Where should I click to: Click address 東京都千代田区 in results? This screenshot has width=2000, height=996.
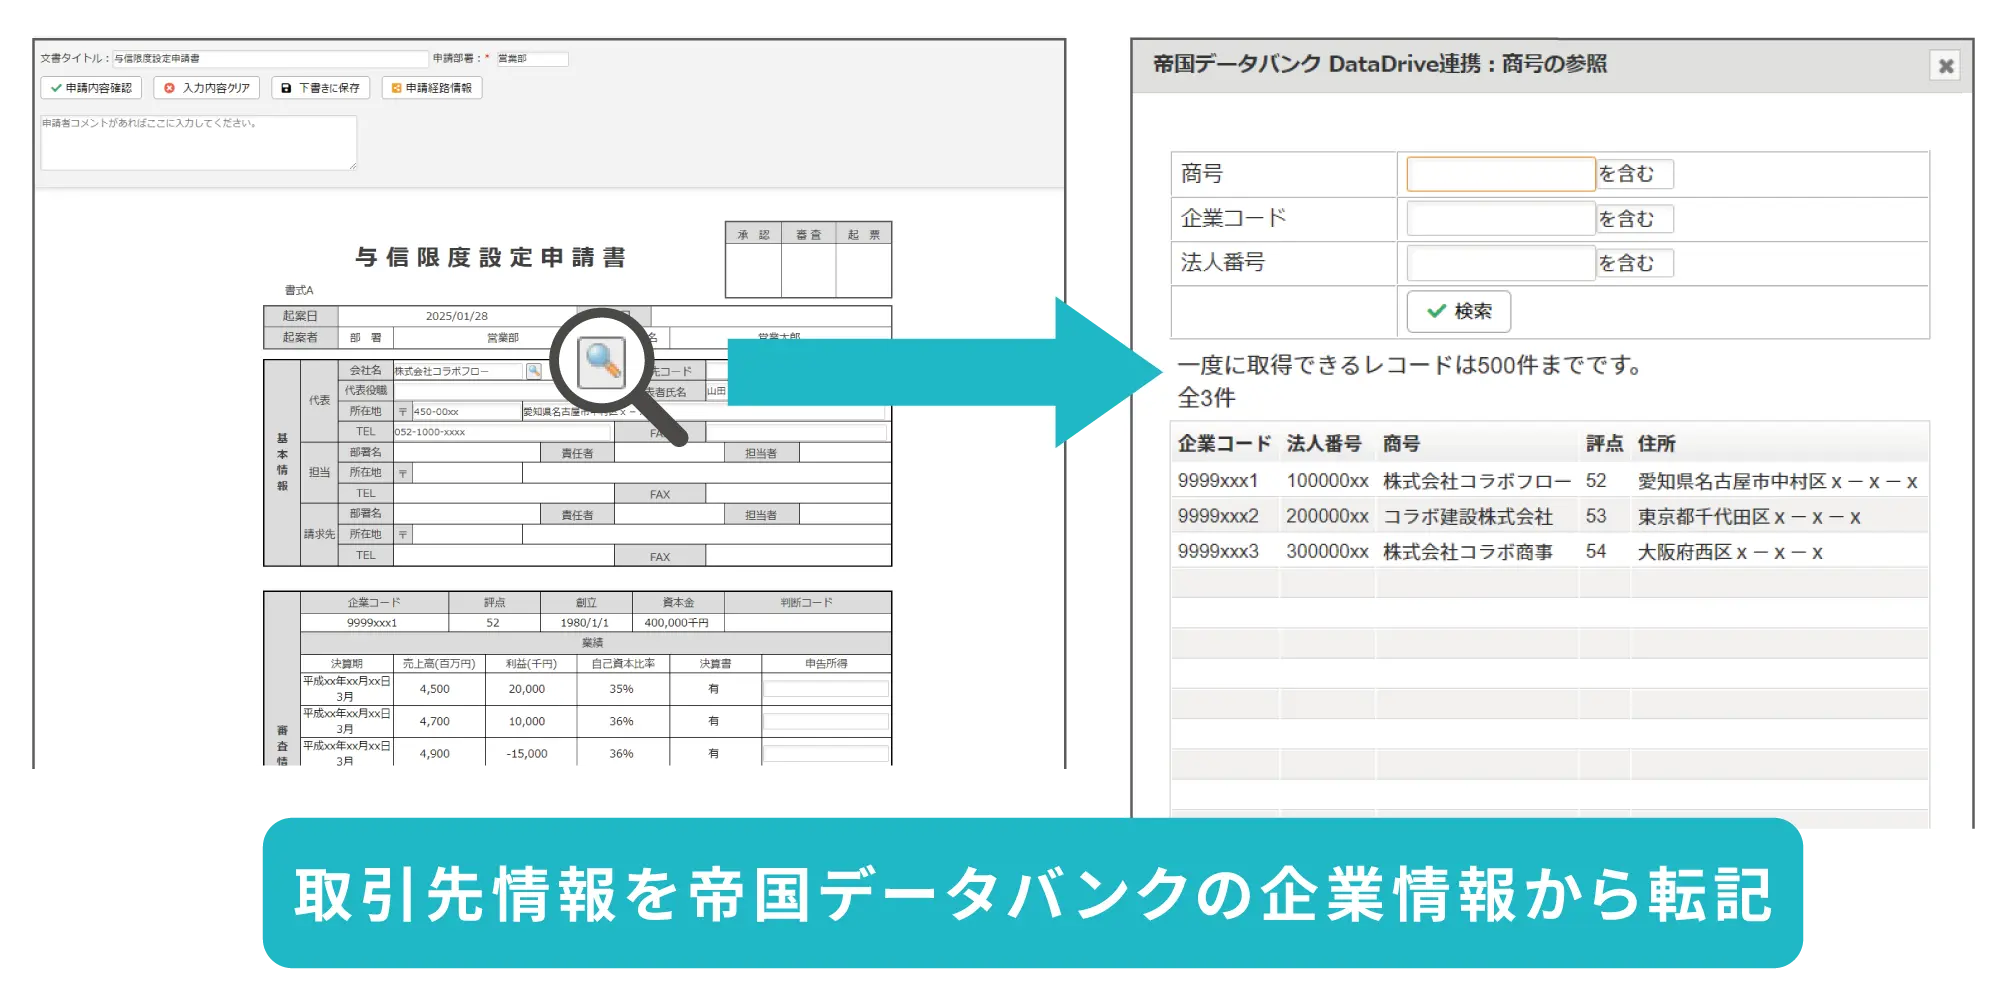coord(1748,516)
